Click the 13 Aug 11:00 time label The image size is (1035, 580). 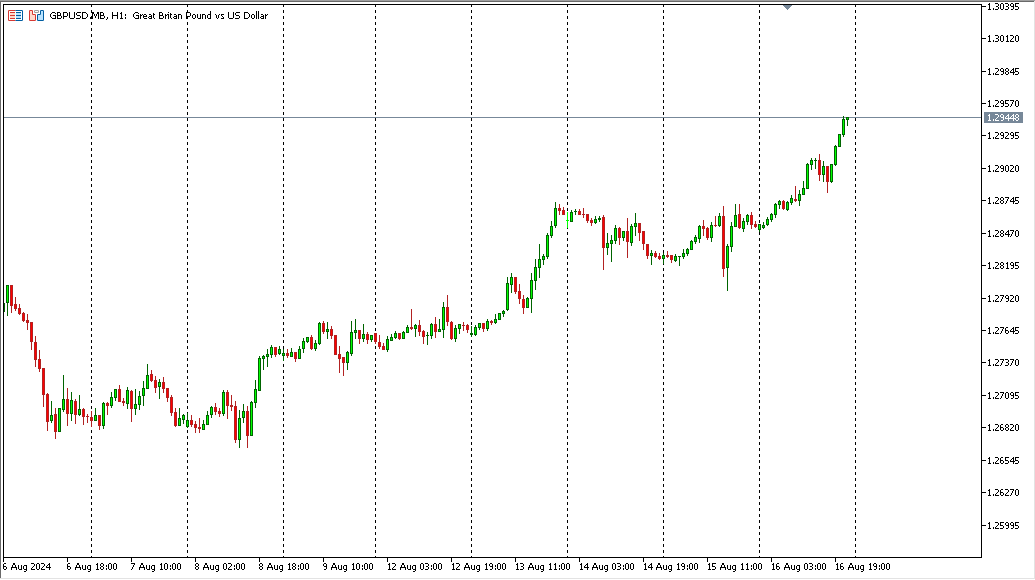(x=543, y=567)
